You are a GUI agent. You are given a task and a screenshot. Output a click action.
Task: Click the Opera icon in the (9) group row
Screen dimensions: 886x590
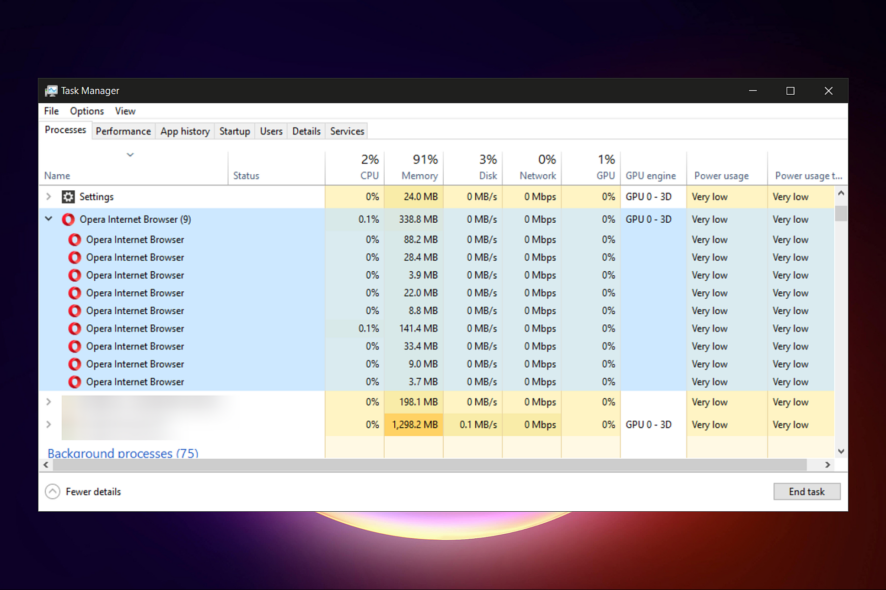tap(68, 219)
